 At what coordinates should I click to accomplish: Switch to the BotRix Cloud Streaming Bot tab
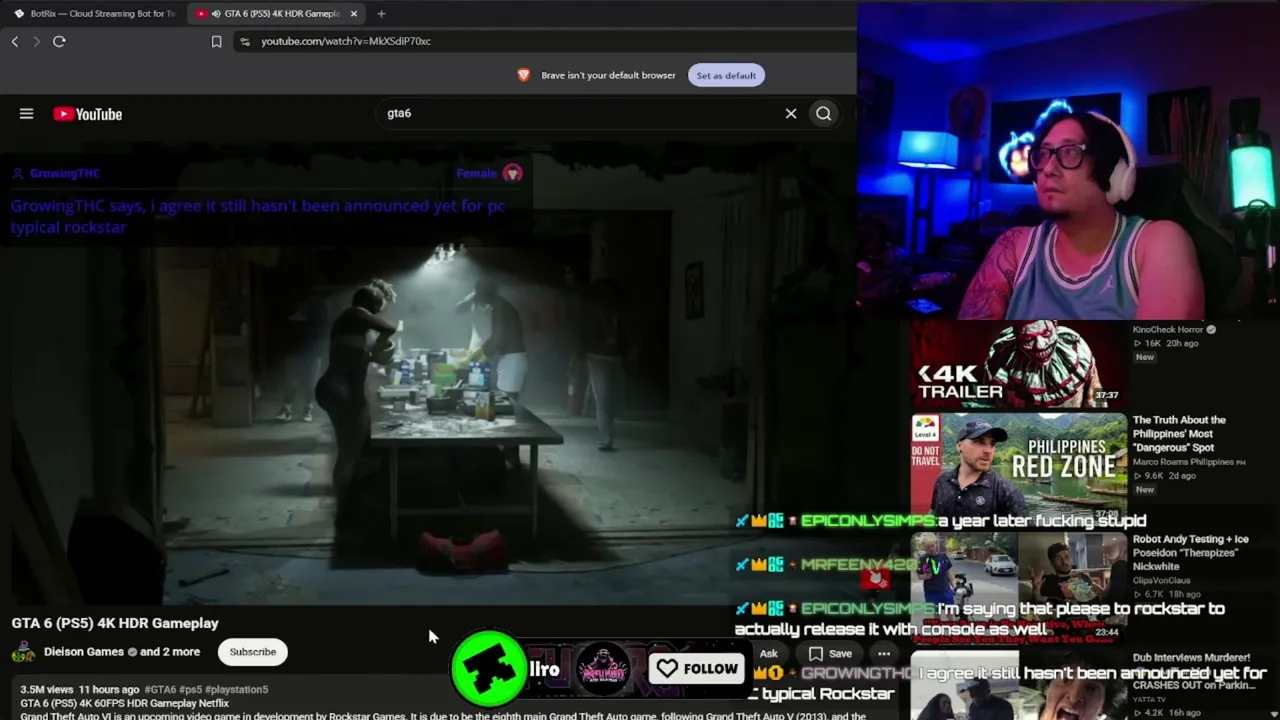[x=94, y=14]
